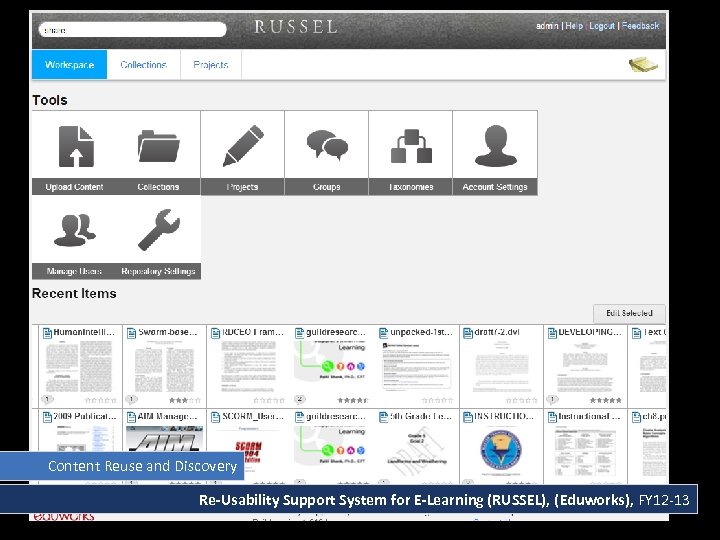Open the INSTRUCTIO… seal emblem thumbnail
The width and height of the screenshot is (720, 540).
pyautogui.click(x=501, y=451)
